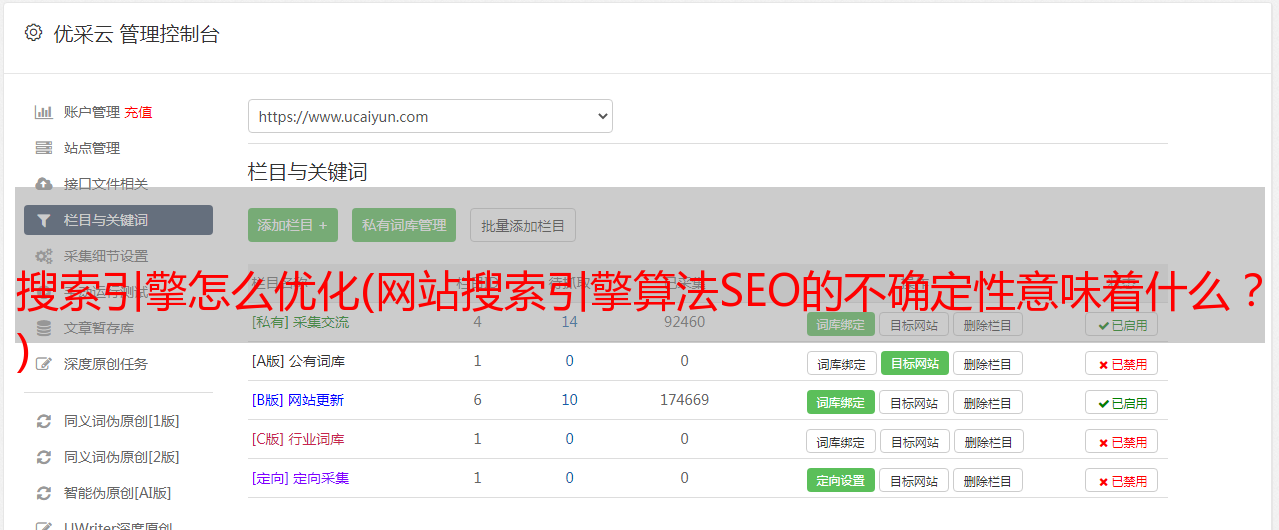This screenshot has height=530, width=1279.
Task: Click the red 充值 link
Action: pos(138,112)
